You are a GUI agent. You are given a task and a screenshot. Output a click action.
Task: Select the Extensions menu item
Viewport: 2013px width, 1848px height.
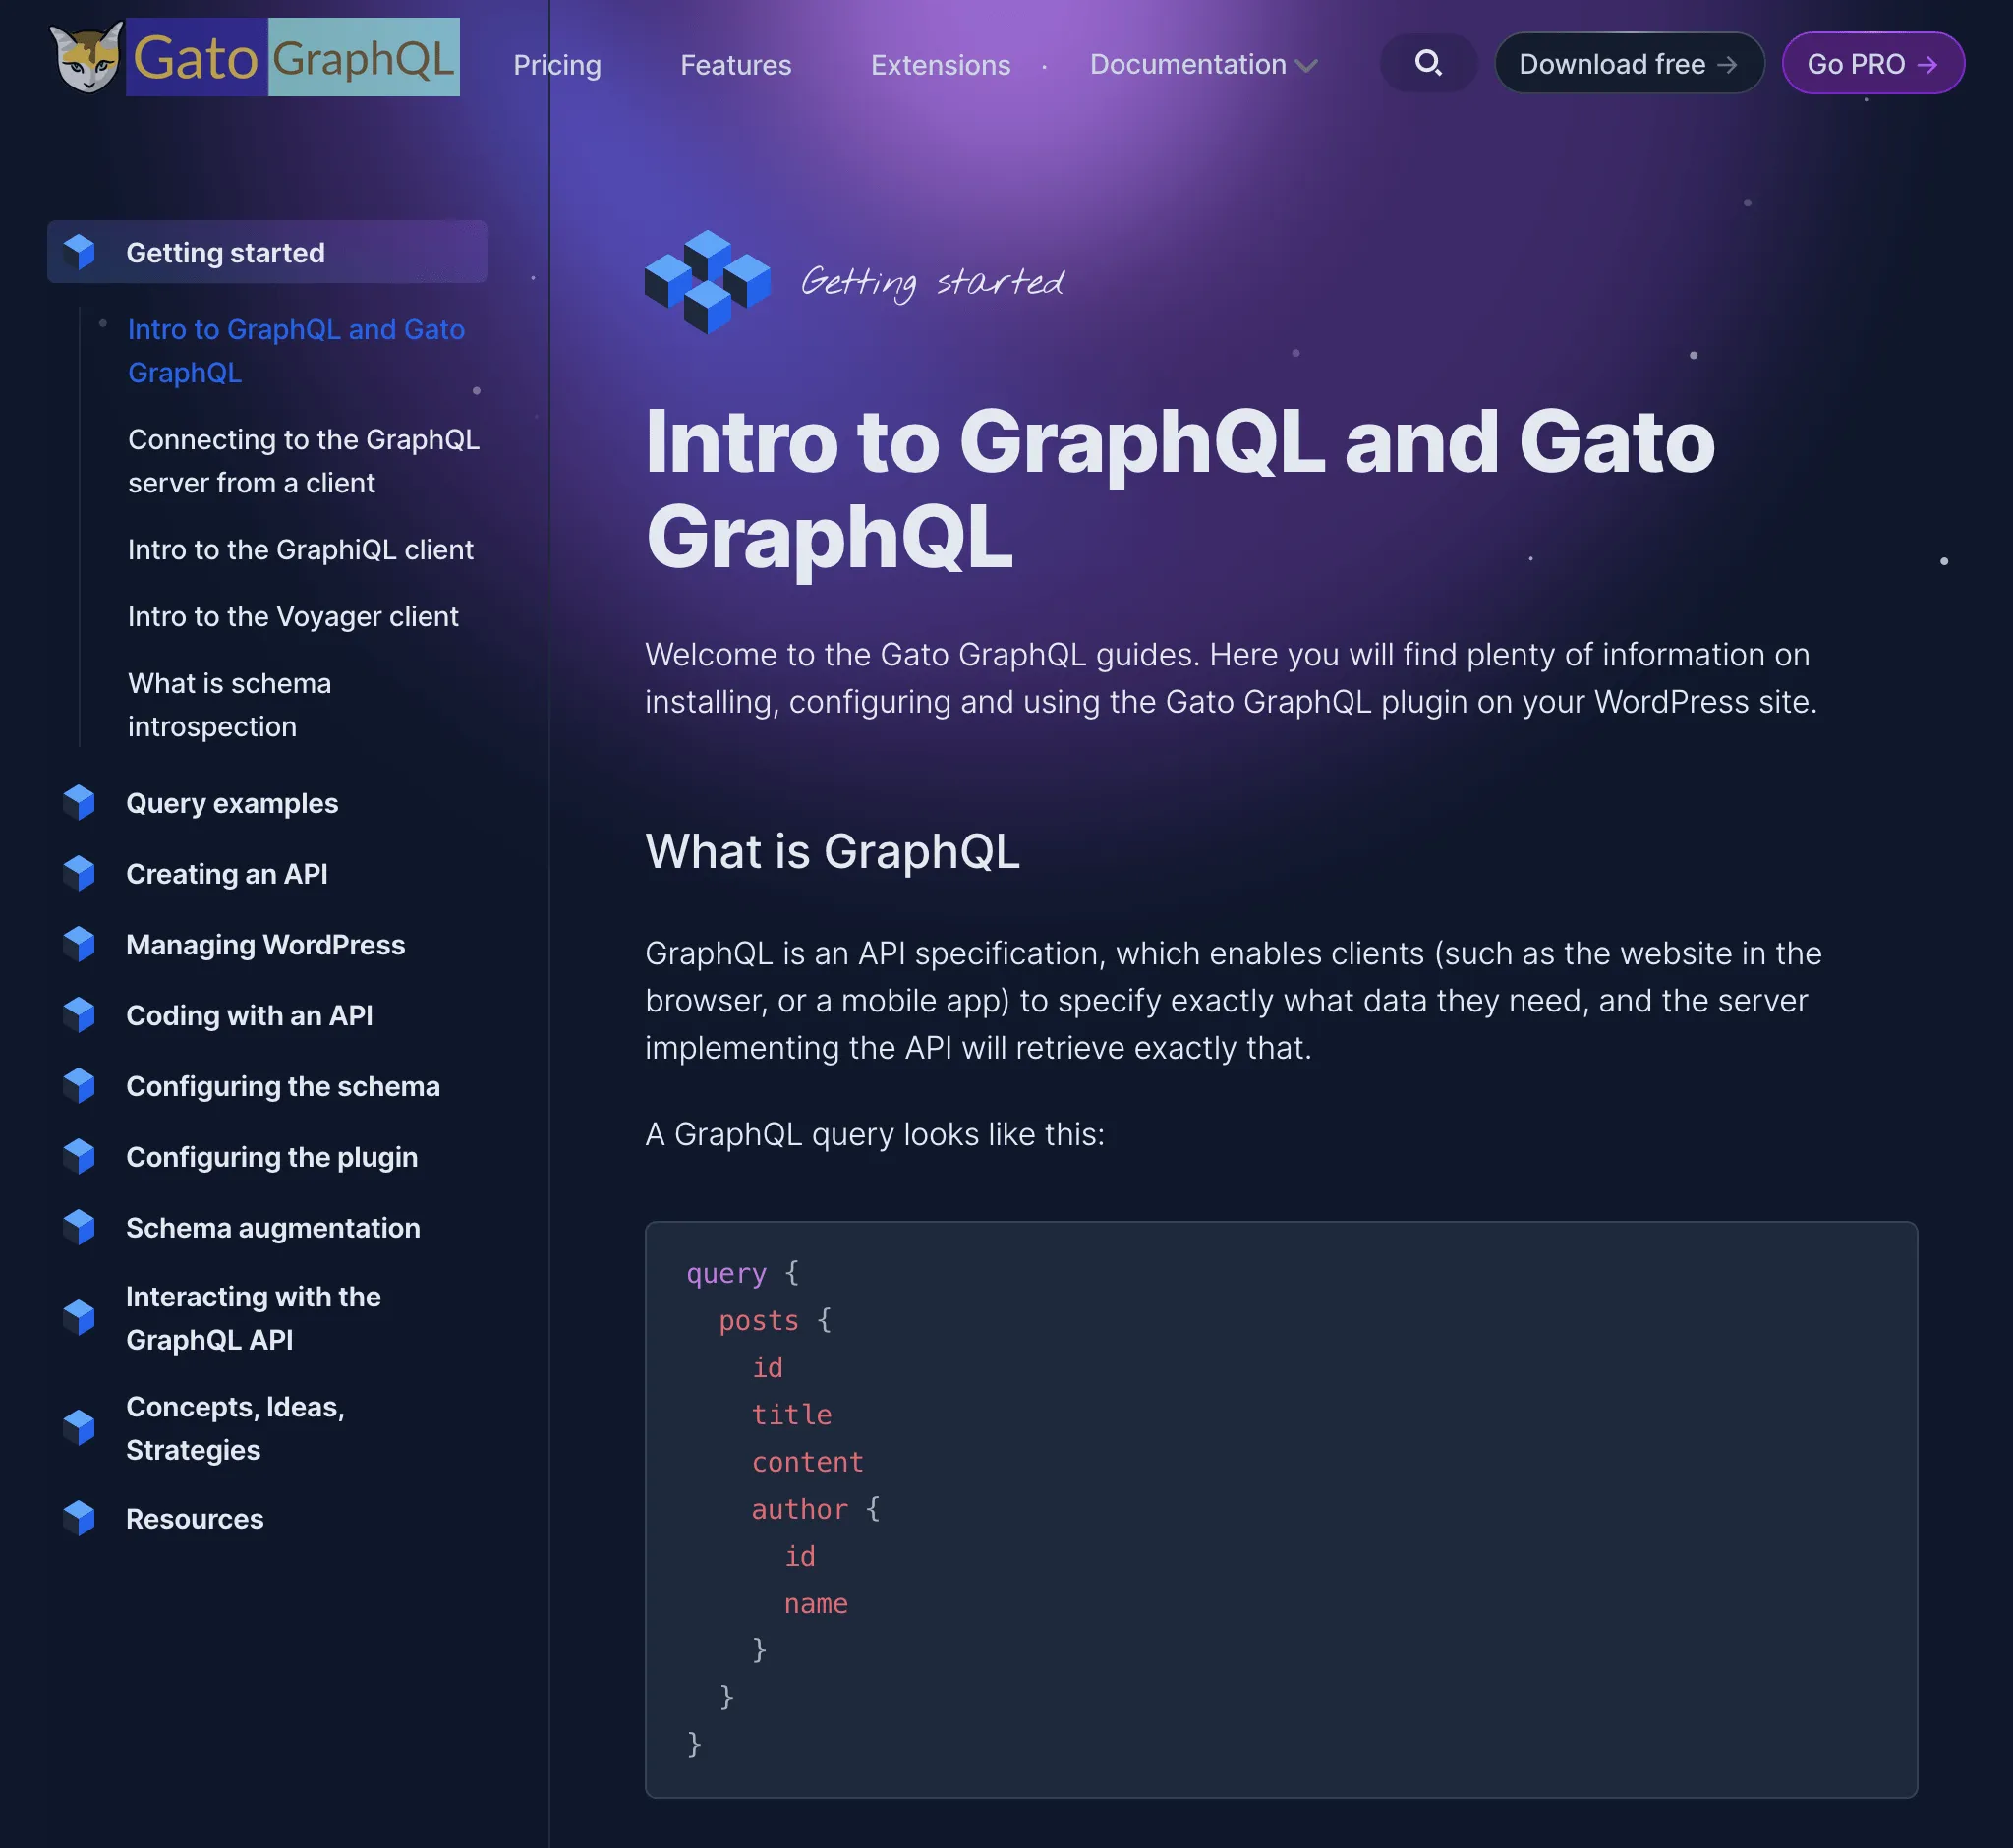pos(940,63)
